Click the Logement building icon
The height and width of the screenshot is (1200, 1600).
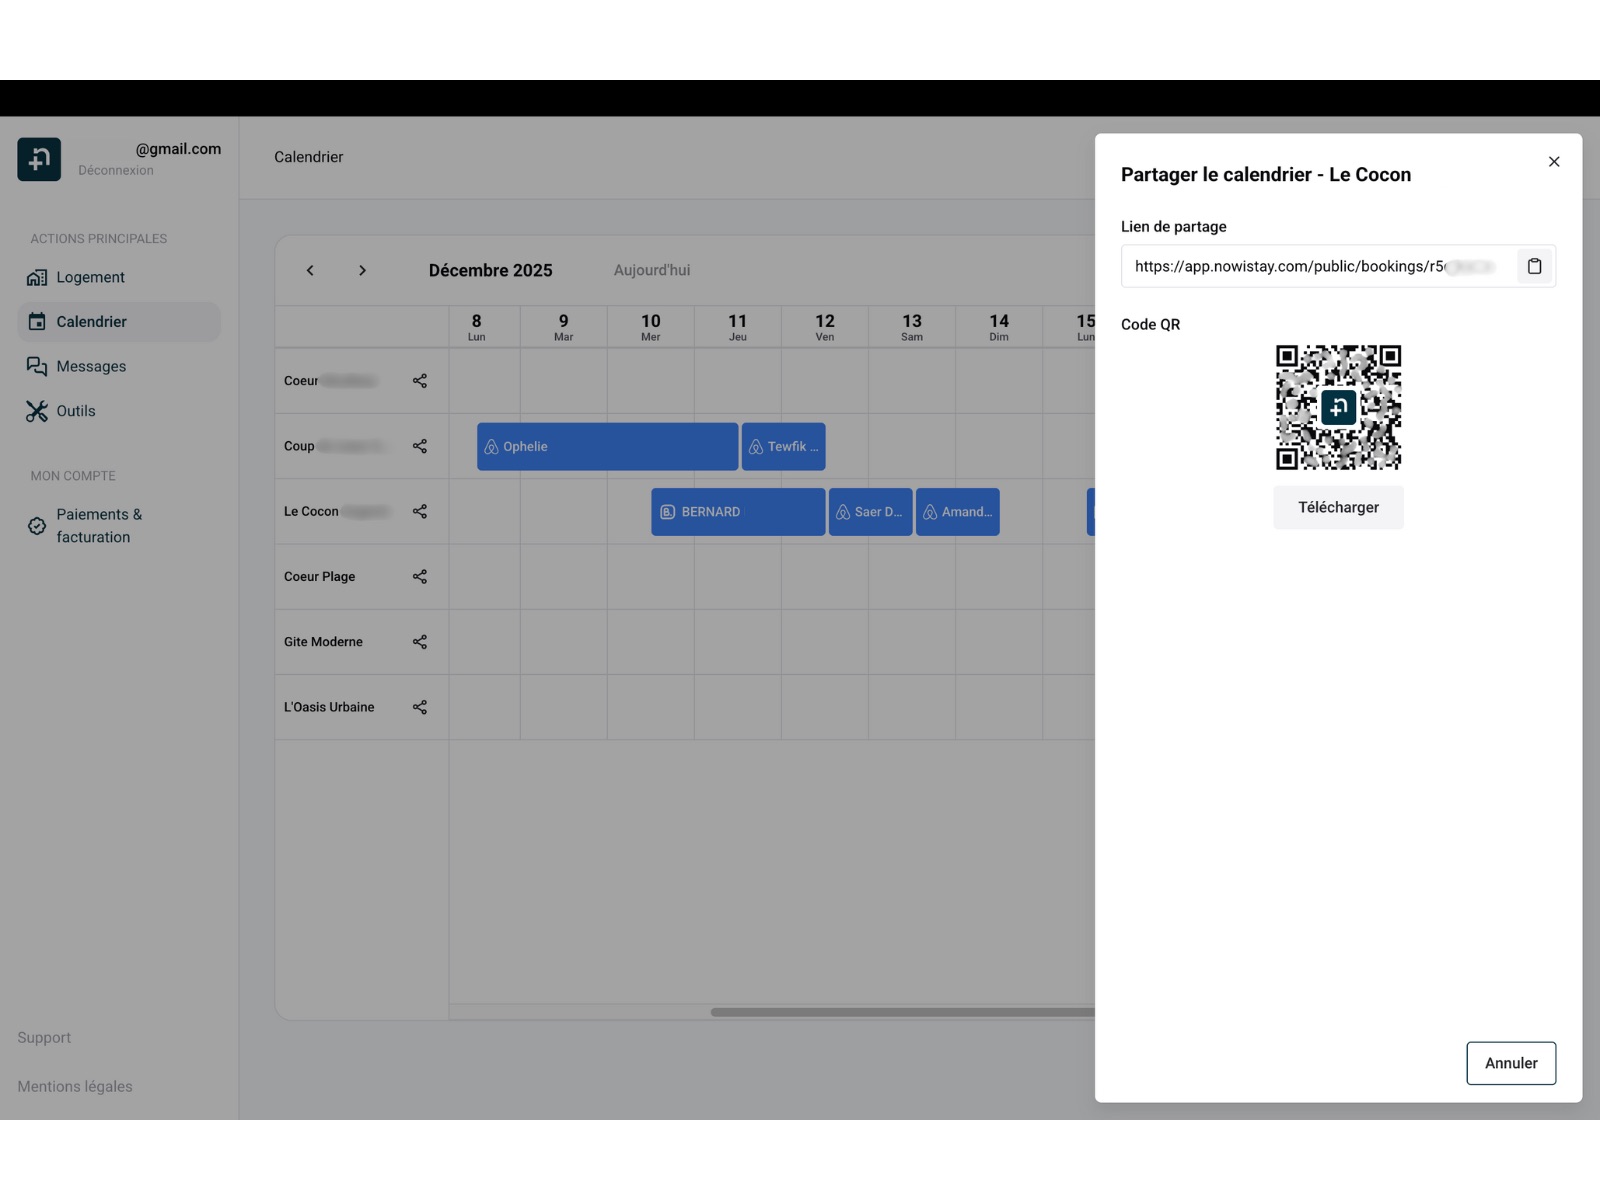pyautogui.click(x=37, y=277)
